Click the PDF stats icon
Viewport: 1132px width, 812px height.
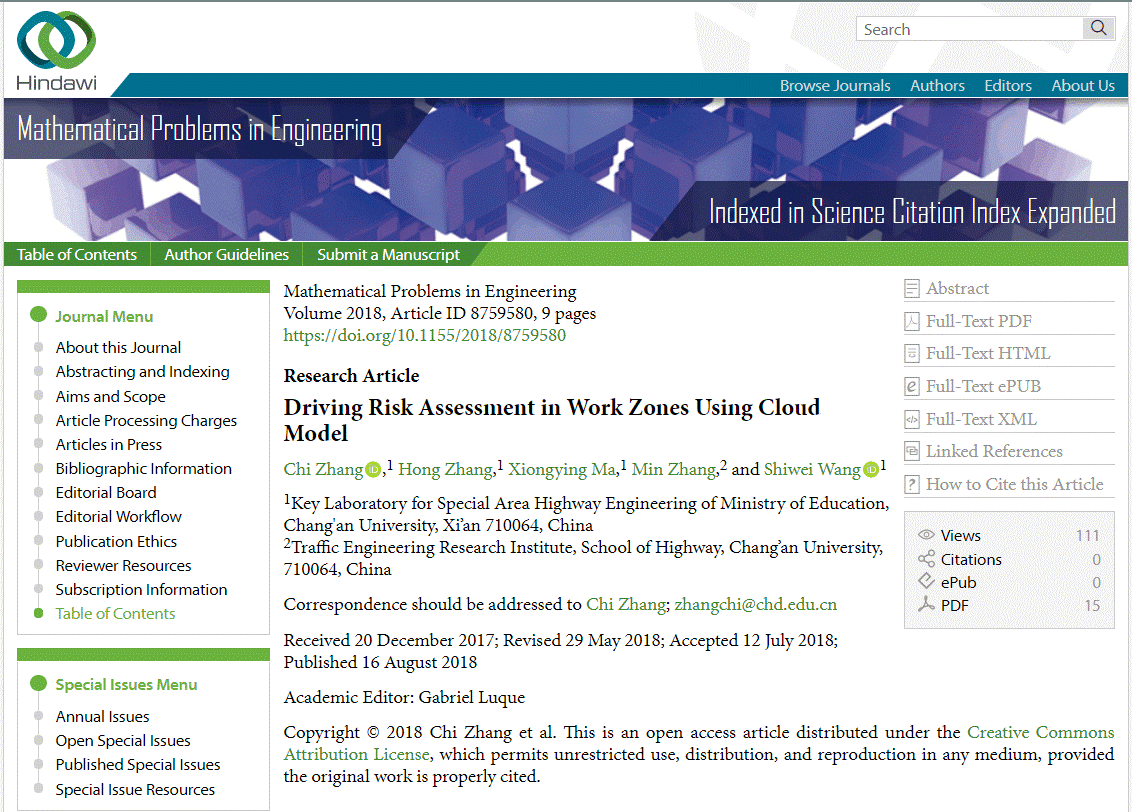[x=926, y=604]
